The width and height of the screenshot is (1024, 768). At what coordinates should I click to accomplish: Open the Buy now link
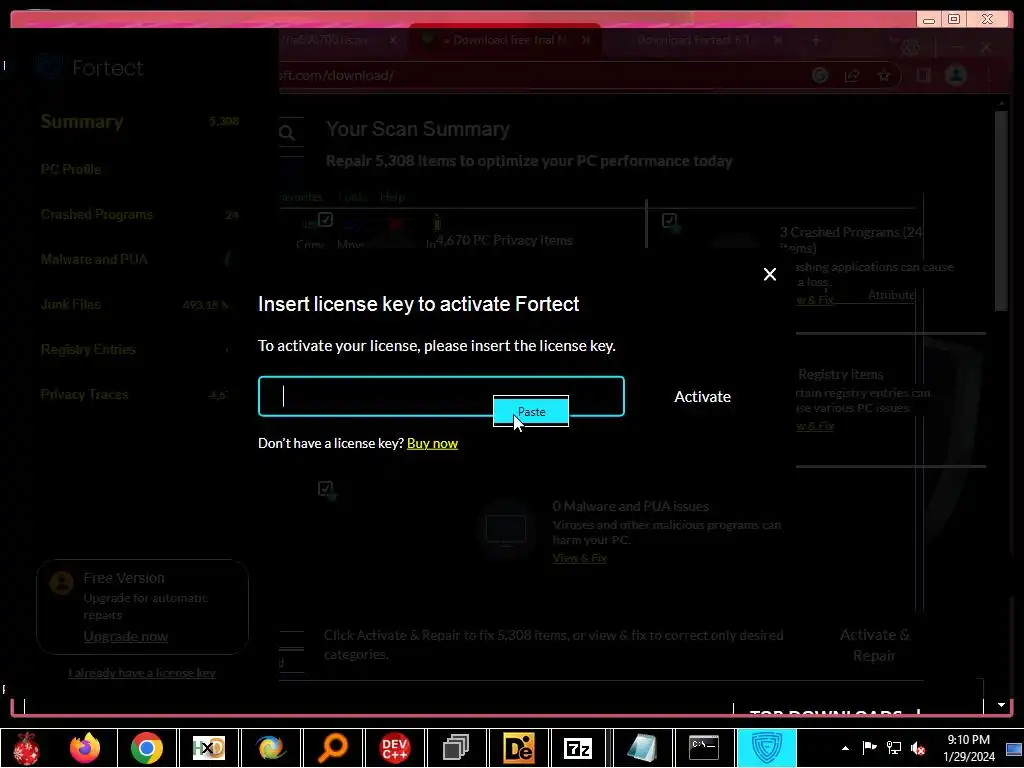pyautogui.click(x=432, y=443)
